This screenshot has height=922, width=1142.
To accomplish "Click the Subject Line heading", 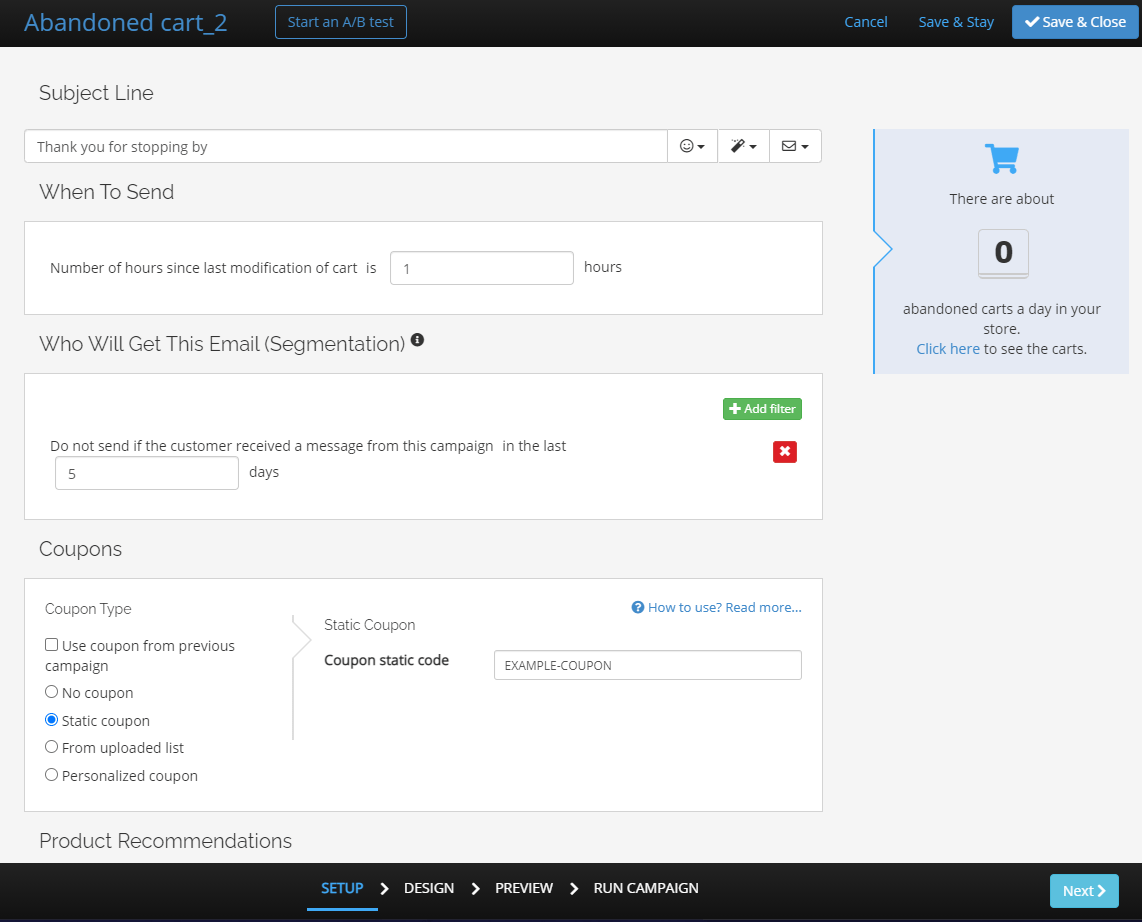I will tap(96, 92).
